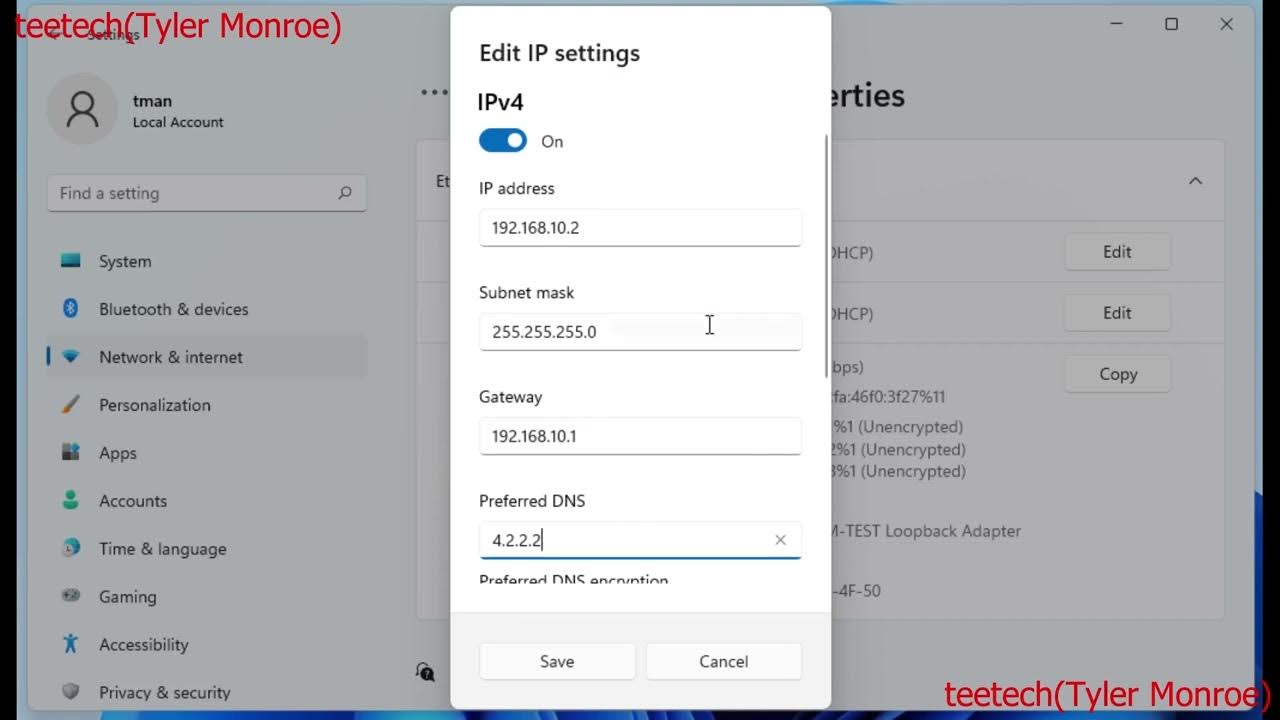Click the Get help icon at bottom
The image size is (1280, 720).
click(x=425, y=671)
